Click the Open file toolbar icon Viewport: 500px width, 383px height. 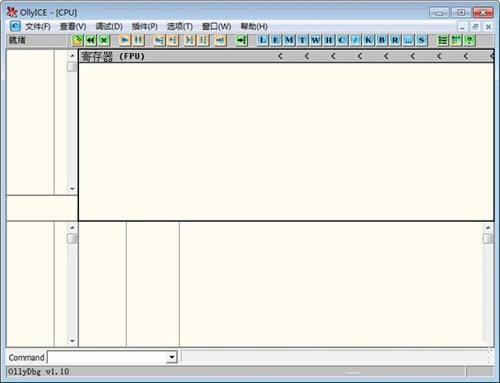[77, 40]
